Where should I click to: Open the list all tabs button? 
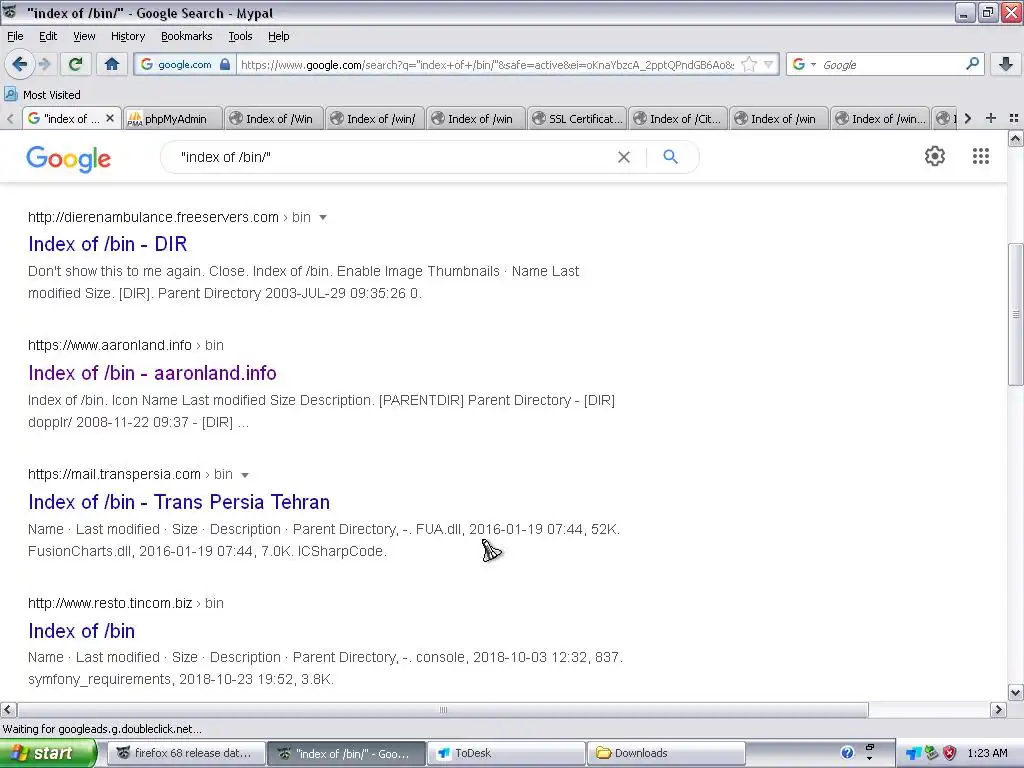point(1014,118)
